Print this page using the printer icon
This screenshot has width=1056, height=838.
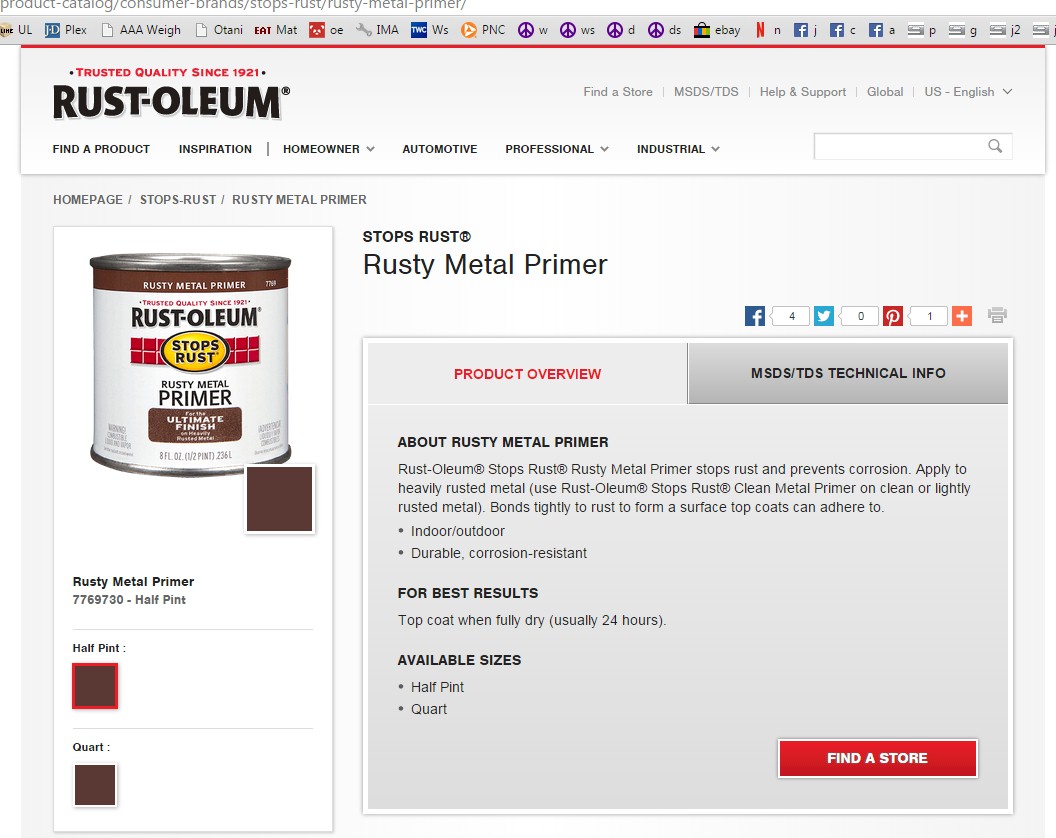click(x=997, y=315)
